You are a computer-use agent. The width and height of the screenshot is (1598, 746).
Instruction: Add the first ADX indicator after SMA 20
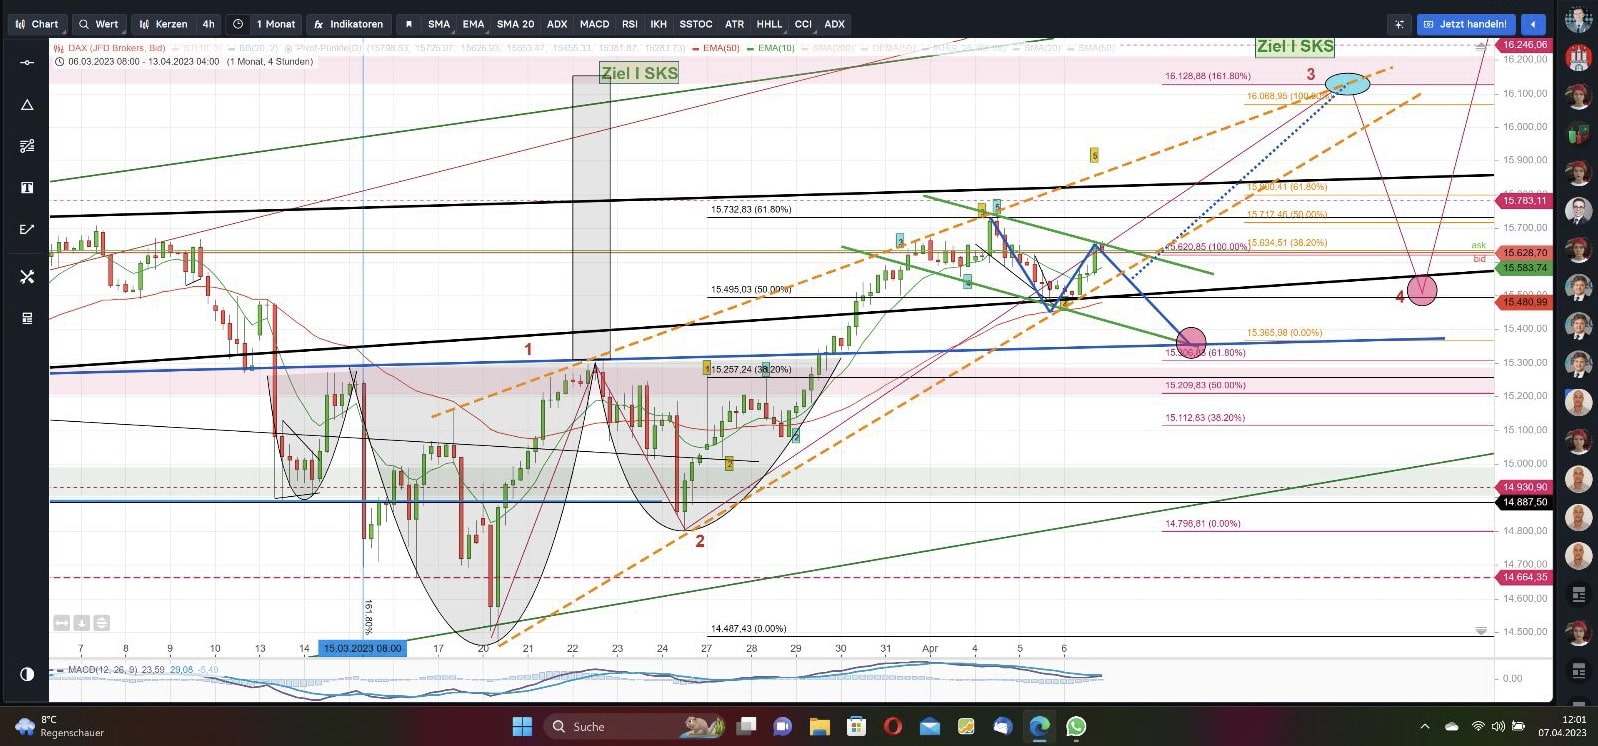tap(557, 24)
